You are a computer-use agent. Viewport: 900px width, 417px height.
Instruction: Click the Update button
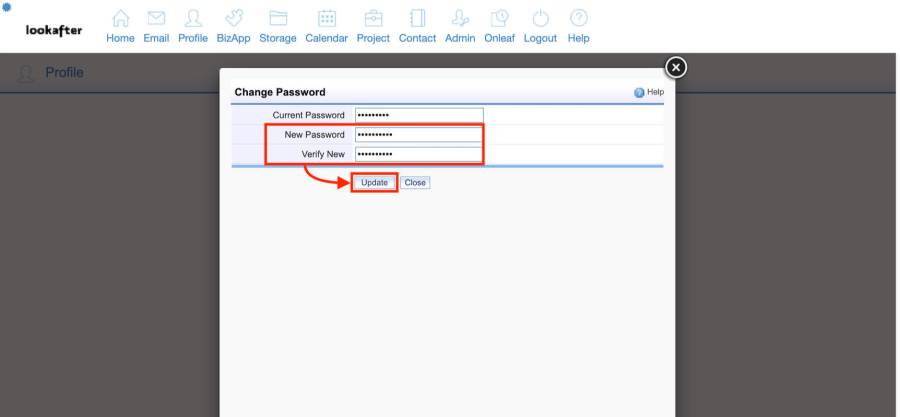click(x=374, y=183)
